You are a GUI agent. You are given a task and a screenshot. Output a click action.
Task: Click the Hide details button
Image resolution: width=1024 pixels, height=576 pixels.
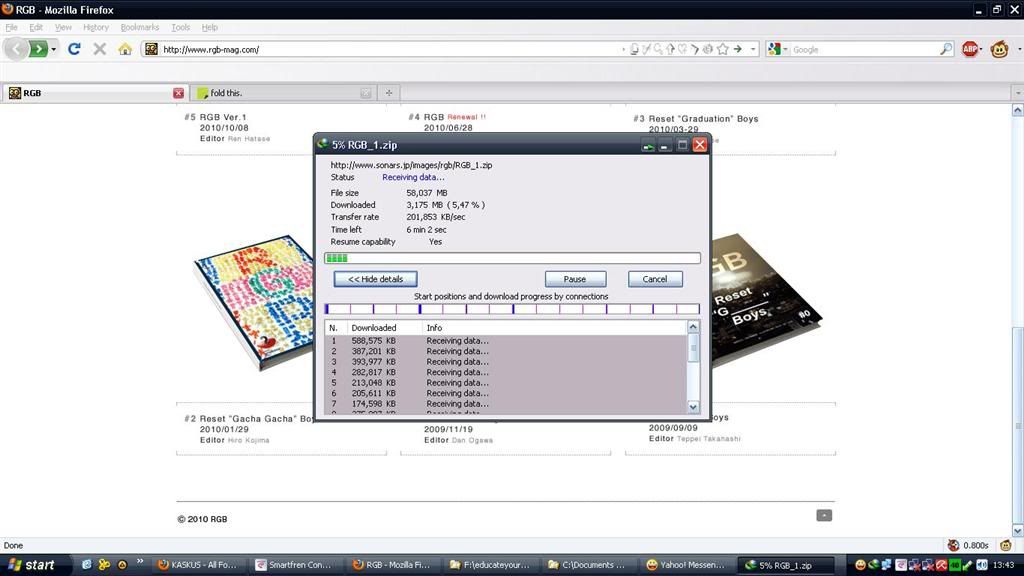point(376,279)
